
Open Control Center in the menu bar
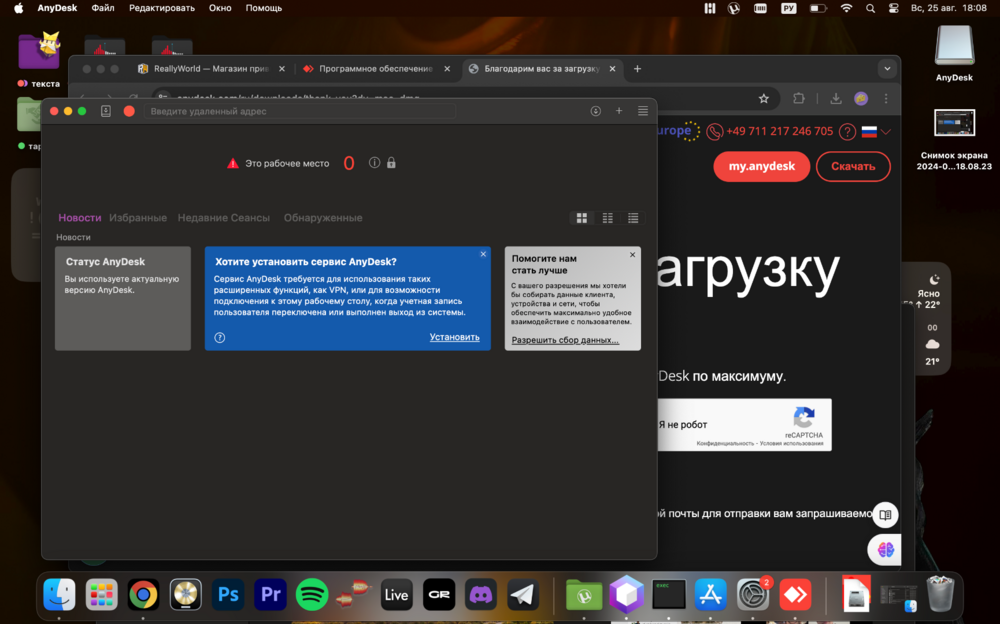[893, 8]
